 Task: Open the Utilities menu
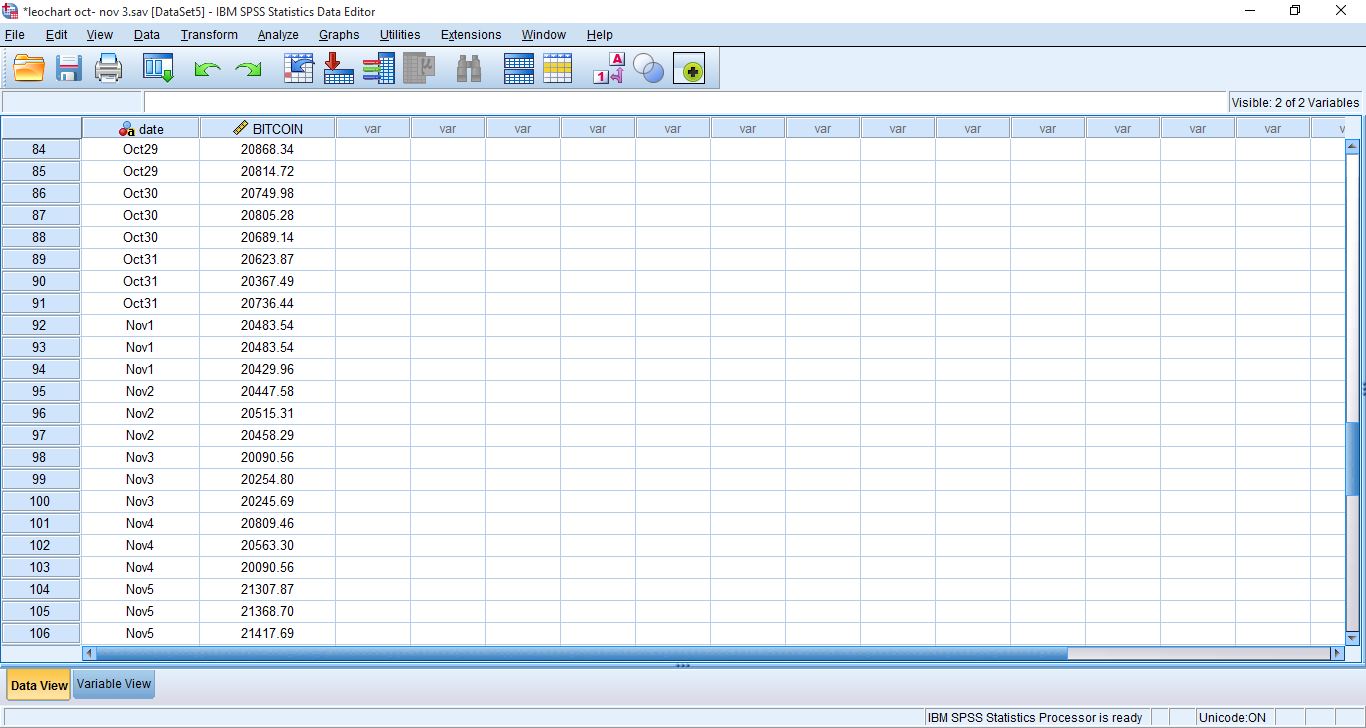click(400, 34)
